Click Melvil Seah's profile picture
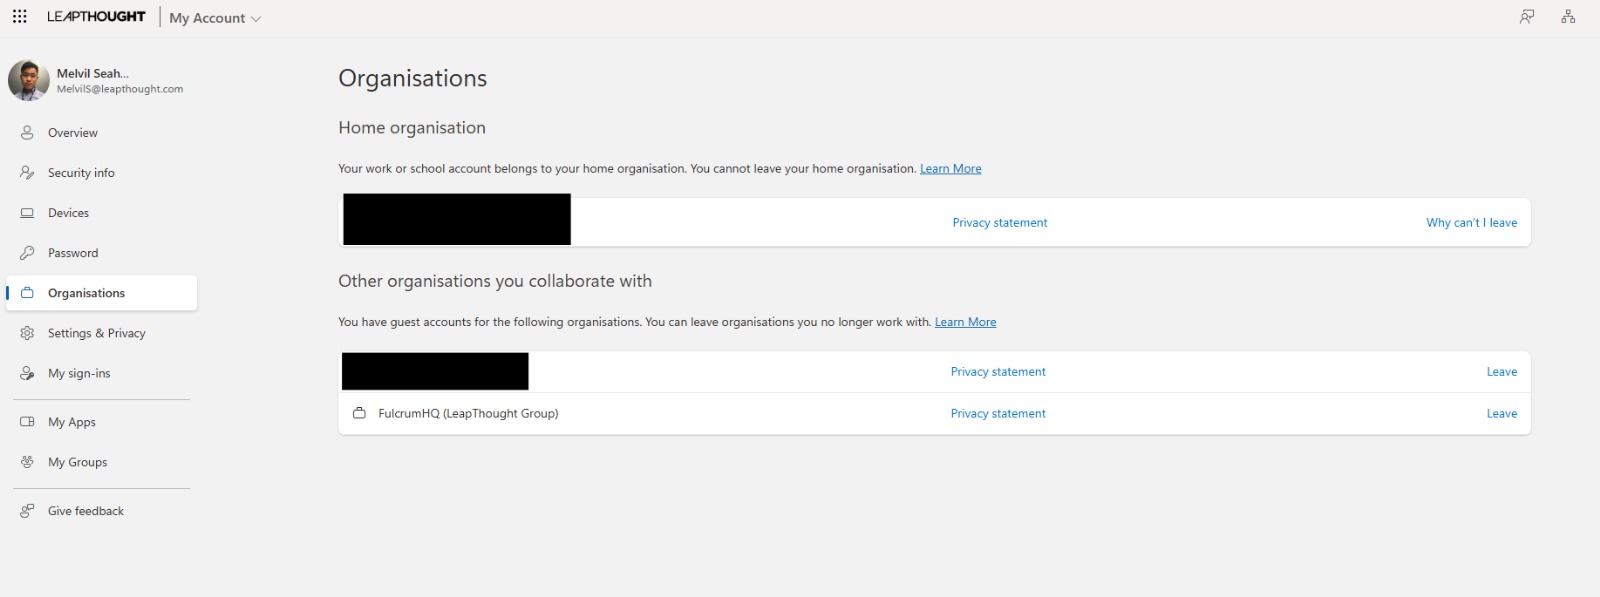Image resolution: width=1600 pixels, height=597 pixels. [28, 80]
